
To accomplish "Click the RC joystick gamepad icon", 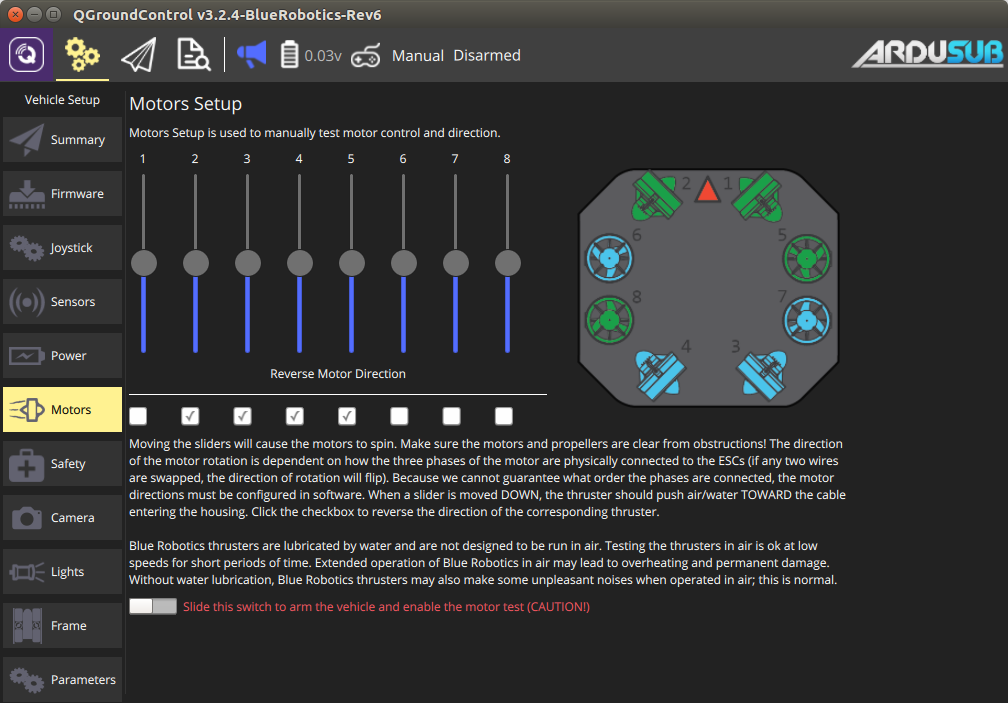I will tap(366, 56).
